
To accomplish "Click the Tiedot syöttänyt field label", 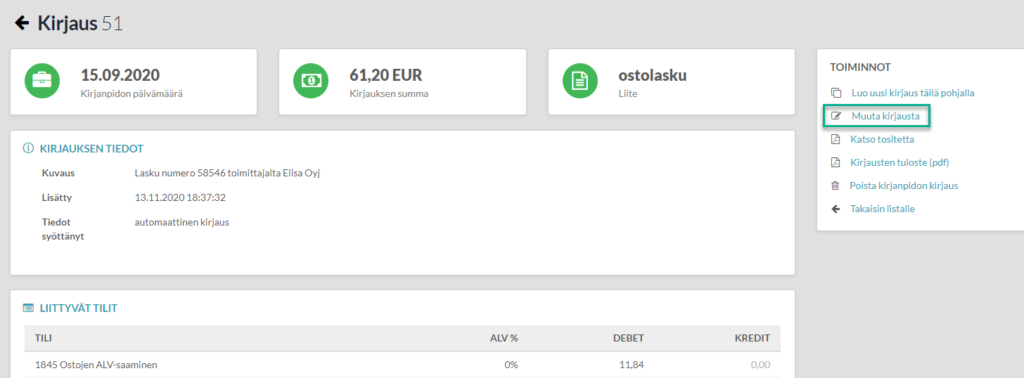I will tap(63, 229).
